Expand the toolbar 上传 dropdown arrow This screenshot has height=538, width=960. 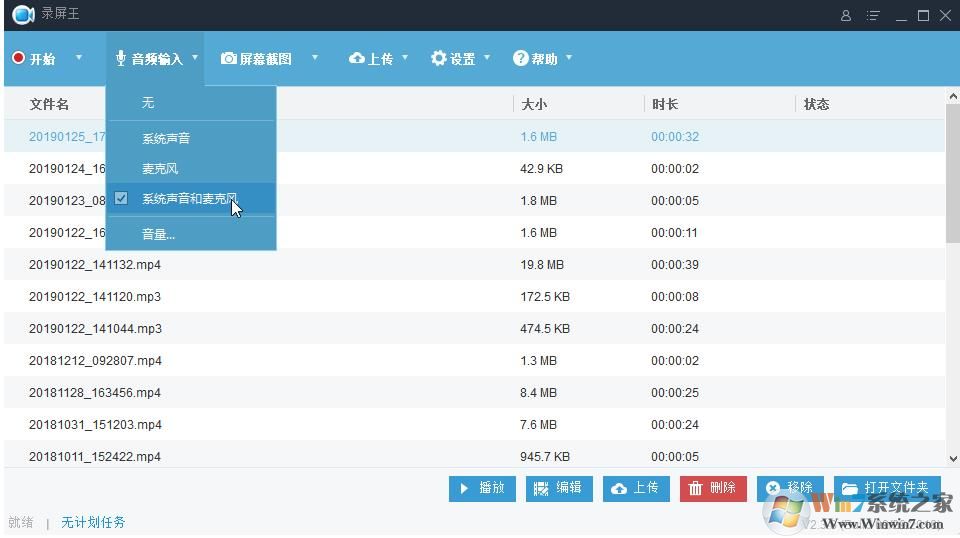coord(405,58)
